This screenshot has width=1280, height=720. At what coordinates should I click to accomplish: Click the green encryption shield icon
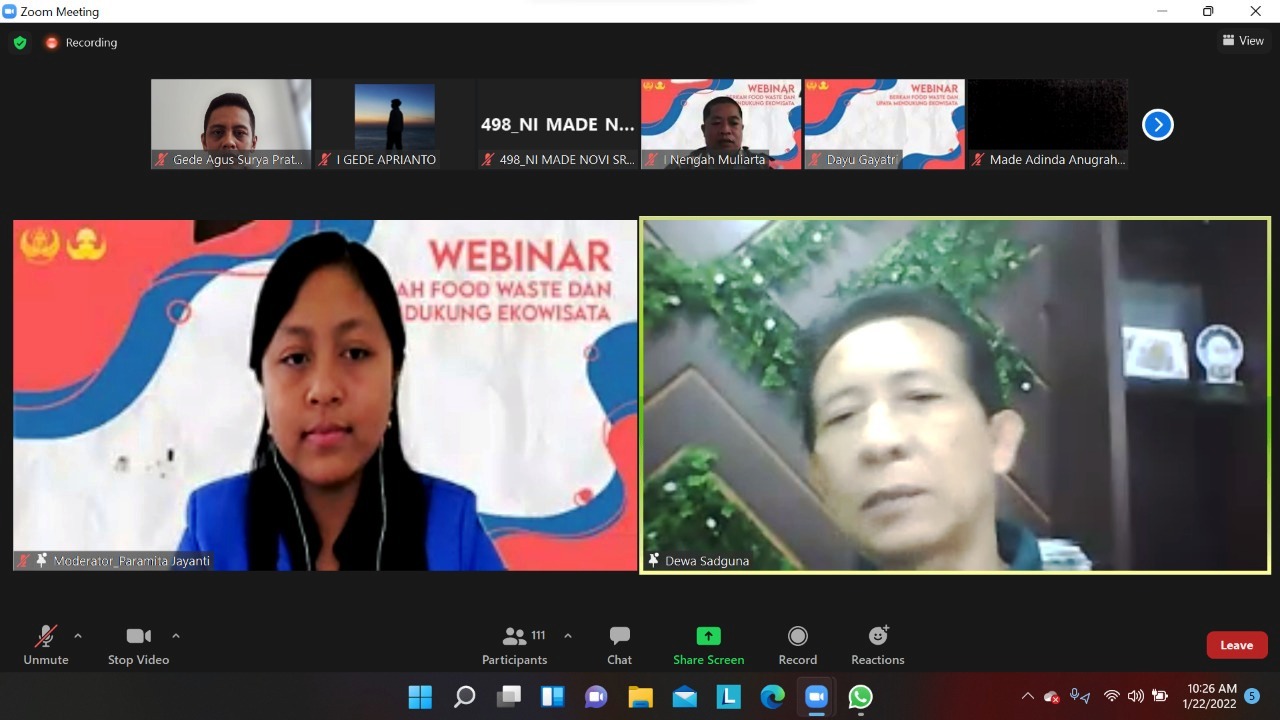(x=20, y=43)
